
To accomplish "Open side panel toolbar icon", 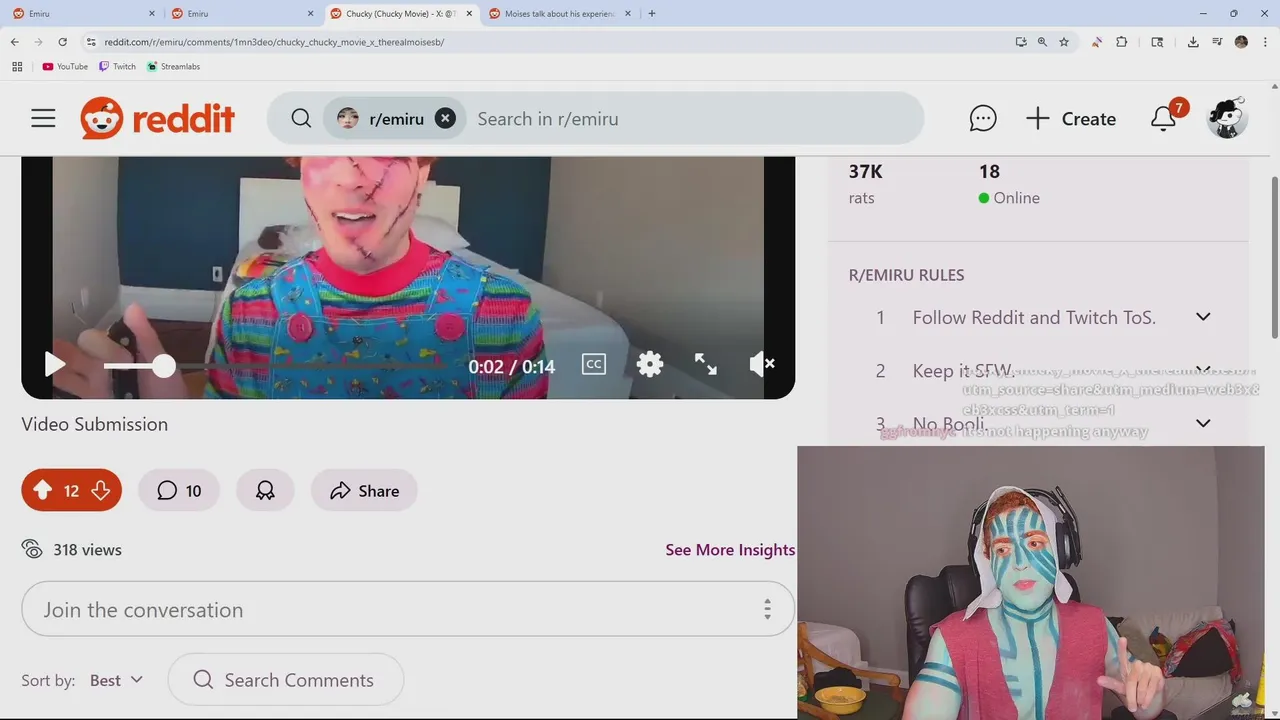I will [1157, 42].
